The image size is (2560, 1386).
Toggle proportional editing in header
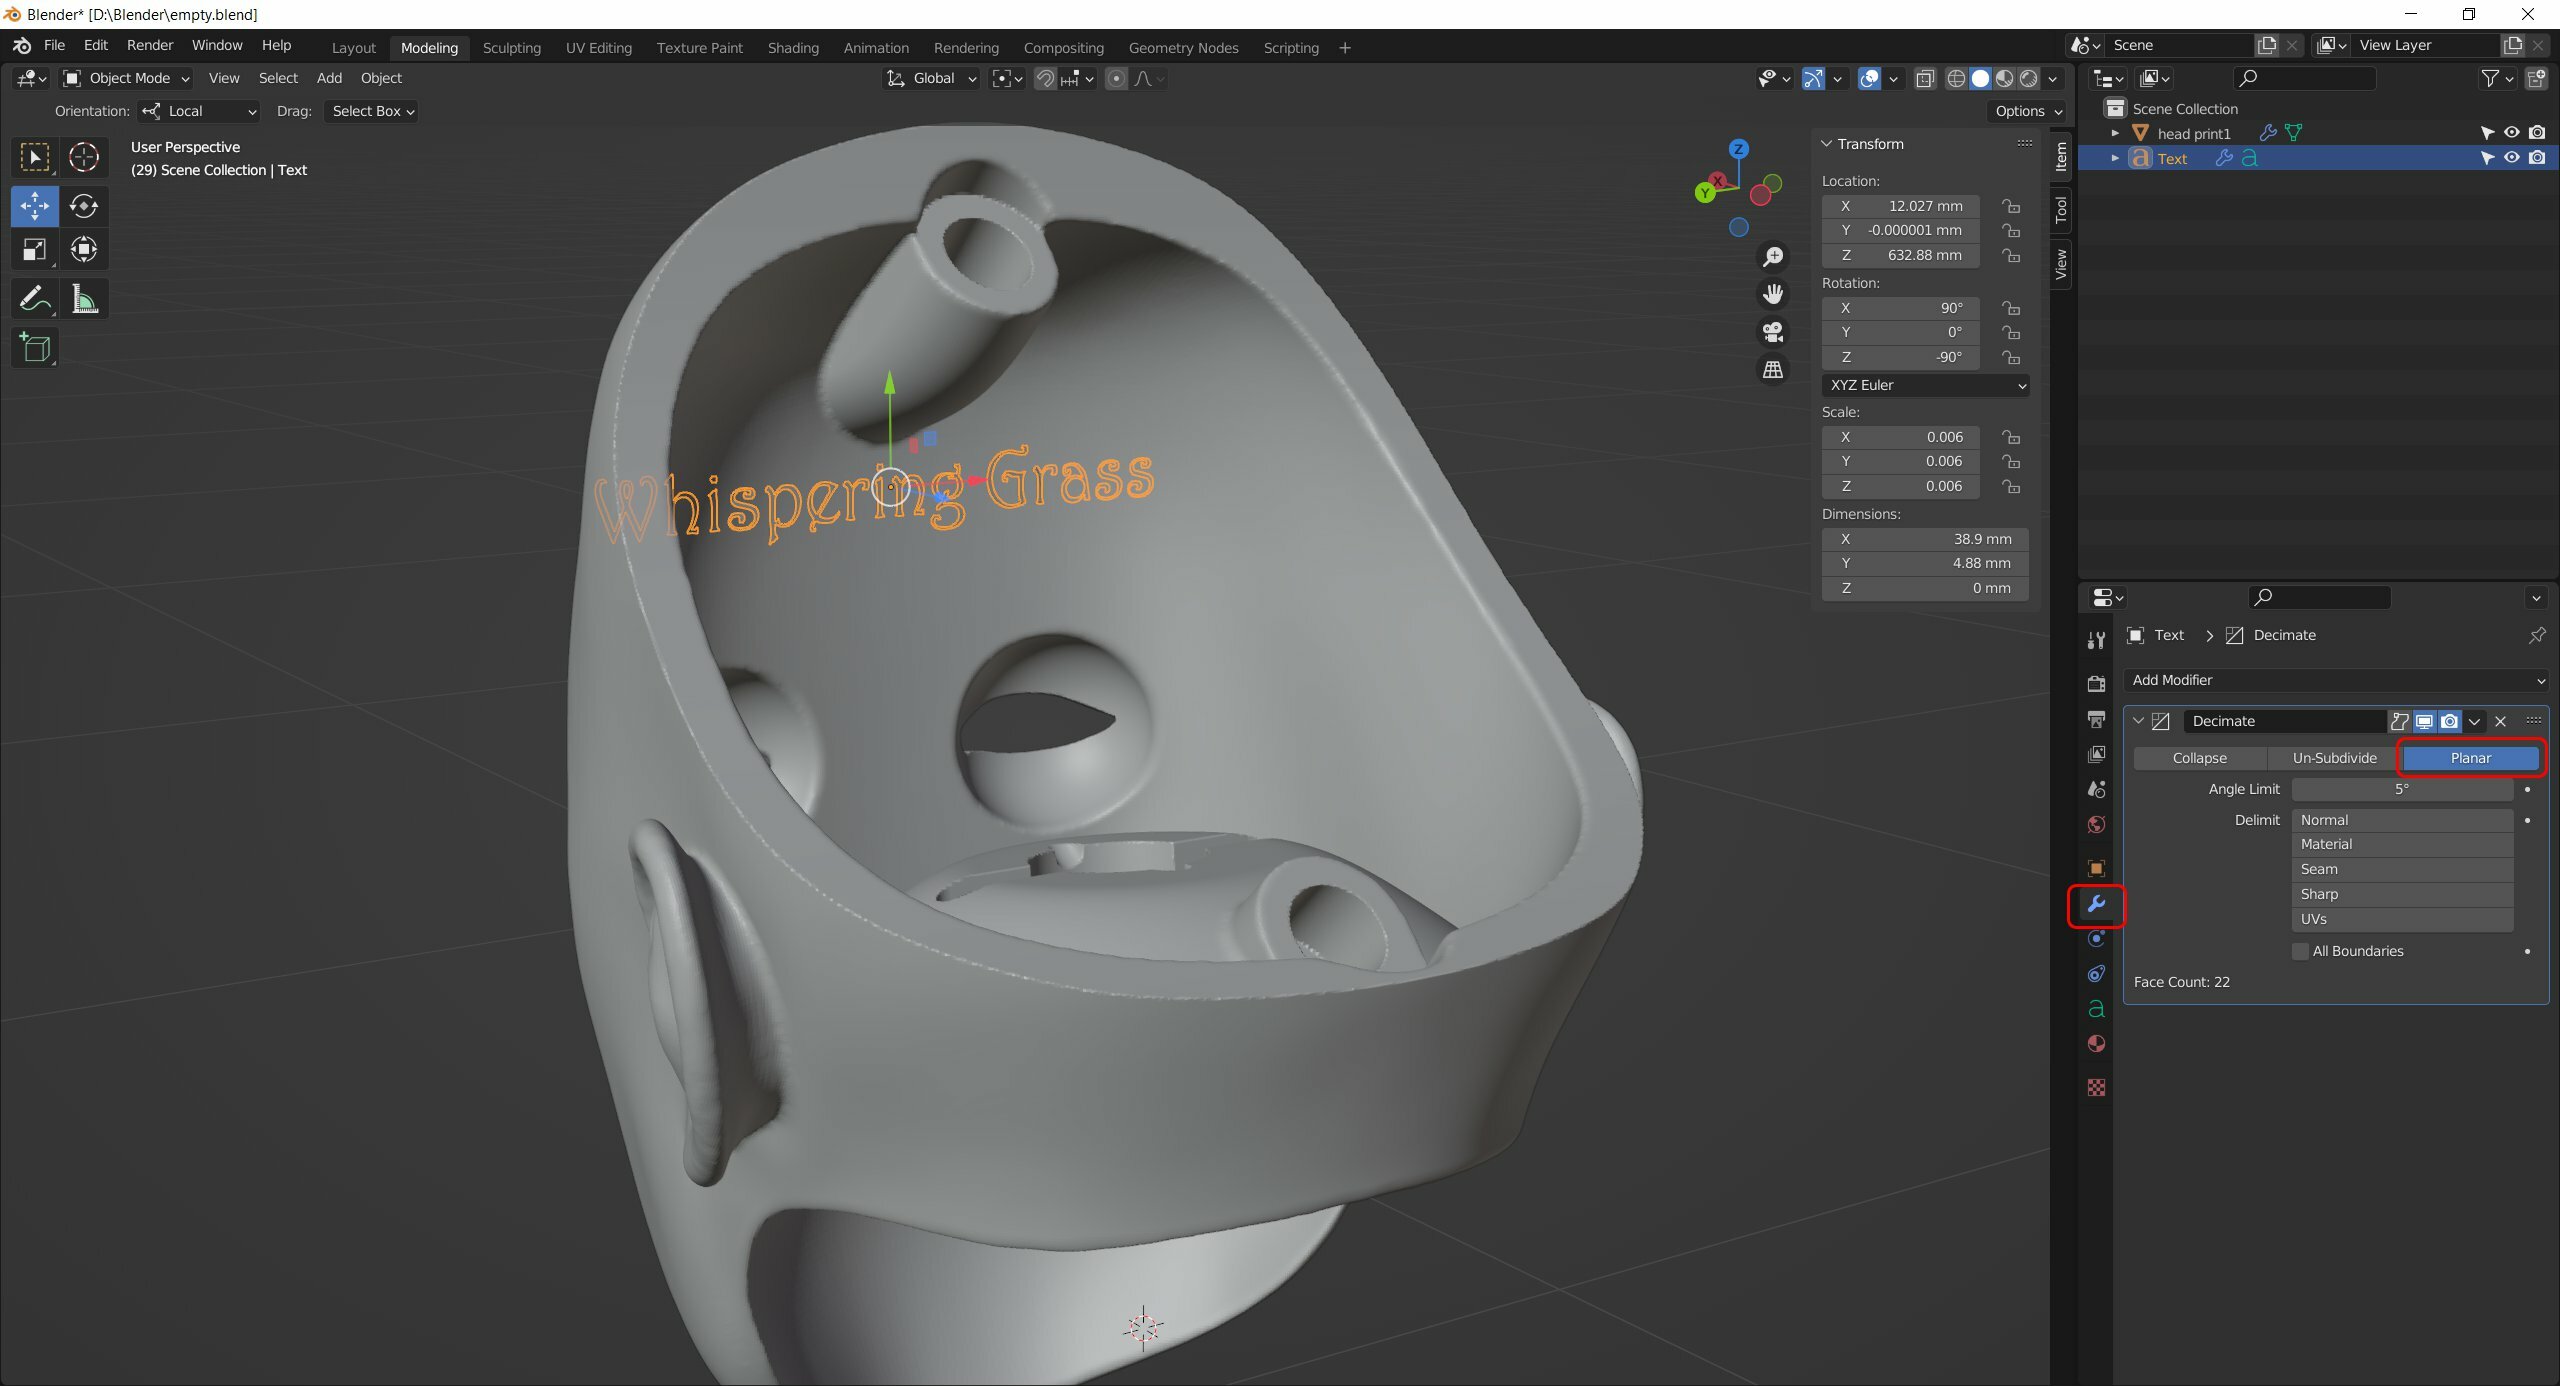point(1117,78)
